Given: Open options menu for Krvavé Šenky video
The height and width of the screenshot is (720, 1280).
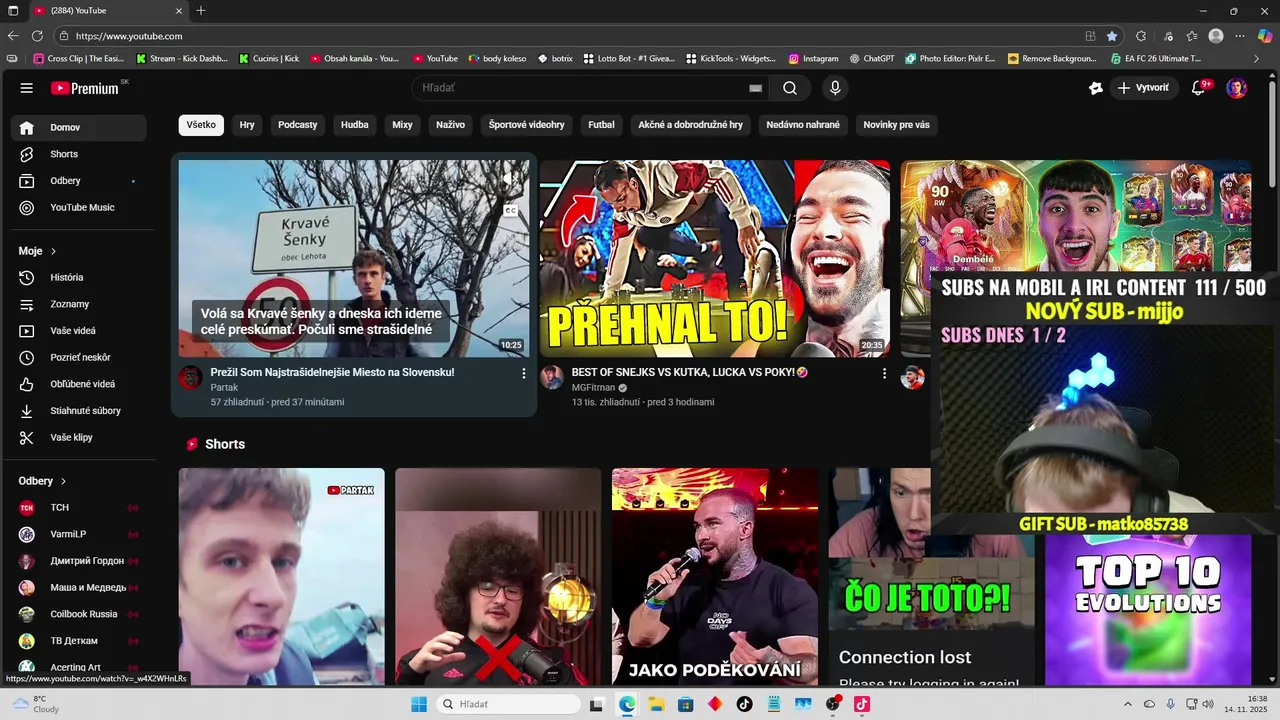Looking at the screenshot, I should (523, 373).
